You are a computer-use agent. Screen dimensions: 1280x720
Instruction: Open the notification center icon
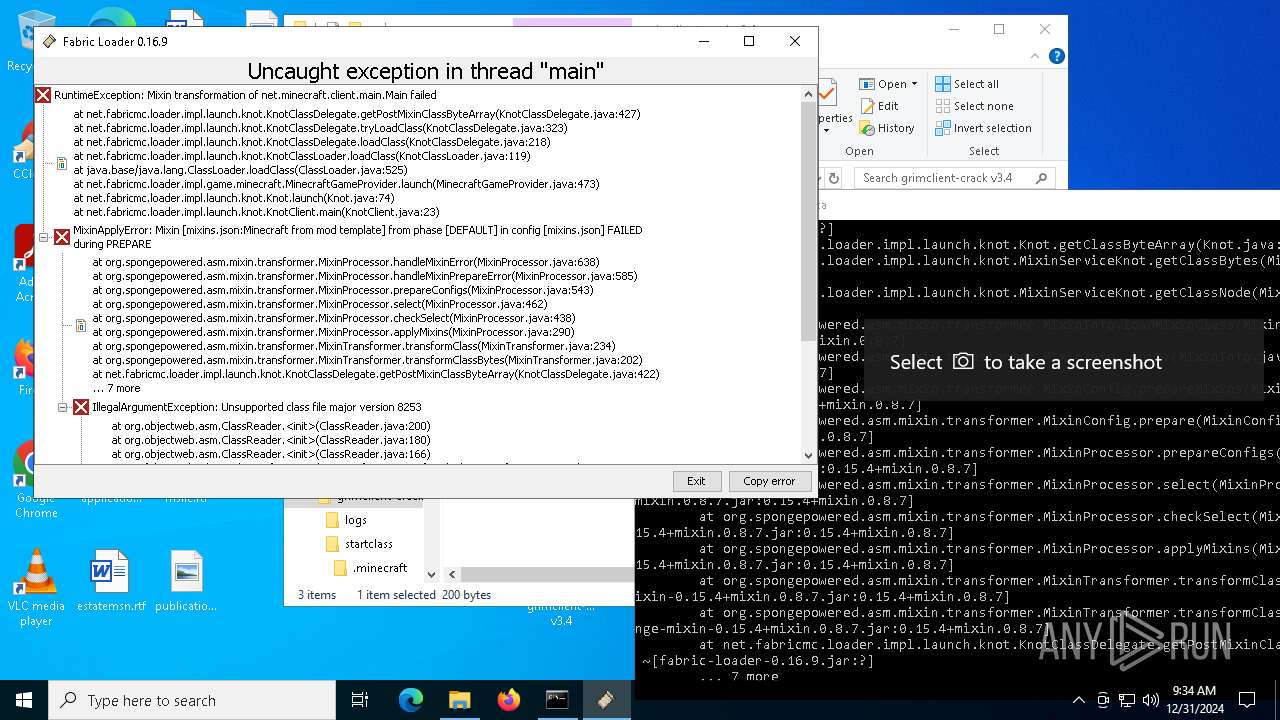[1247, 700]
